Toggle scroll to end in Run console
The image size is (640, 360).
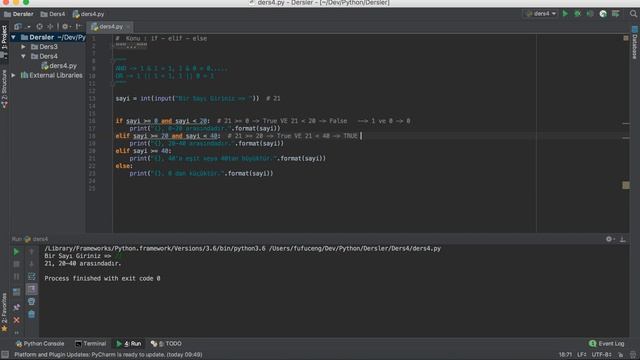[31, 289]
